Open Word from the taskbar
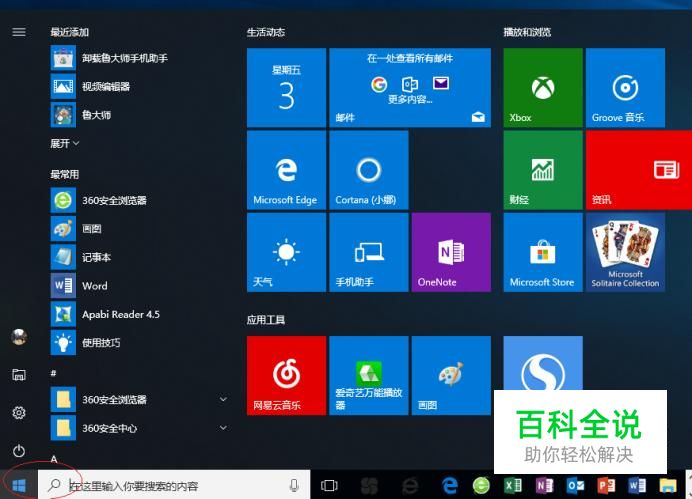Image resolution: width=692 pixels, height=499 pixels. pos(637,486)
